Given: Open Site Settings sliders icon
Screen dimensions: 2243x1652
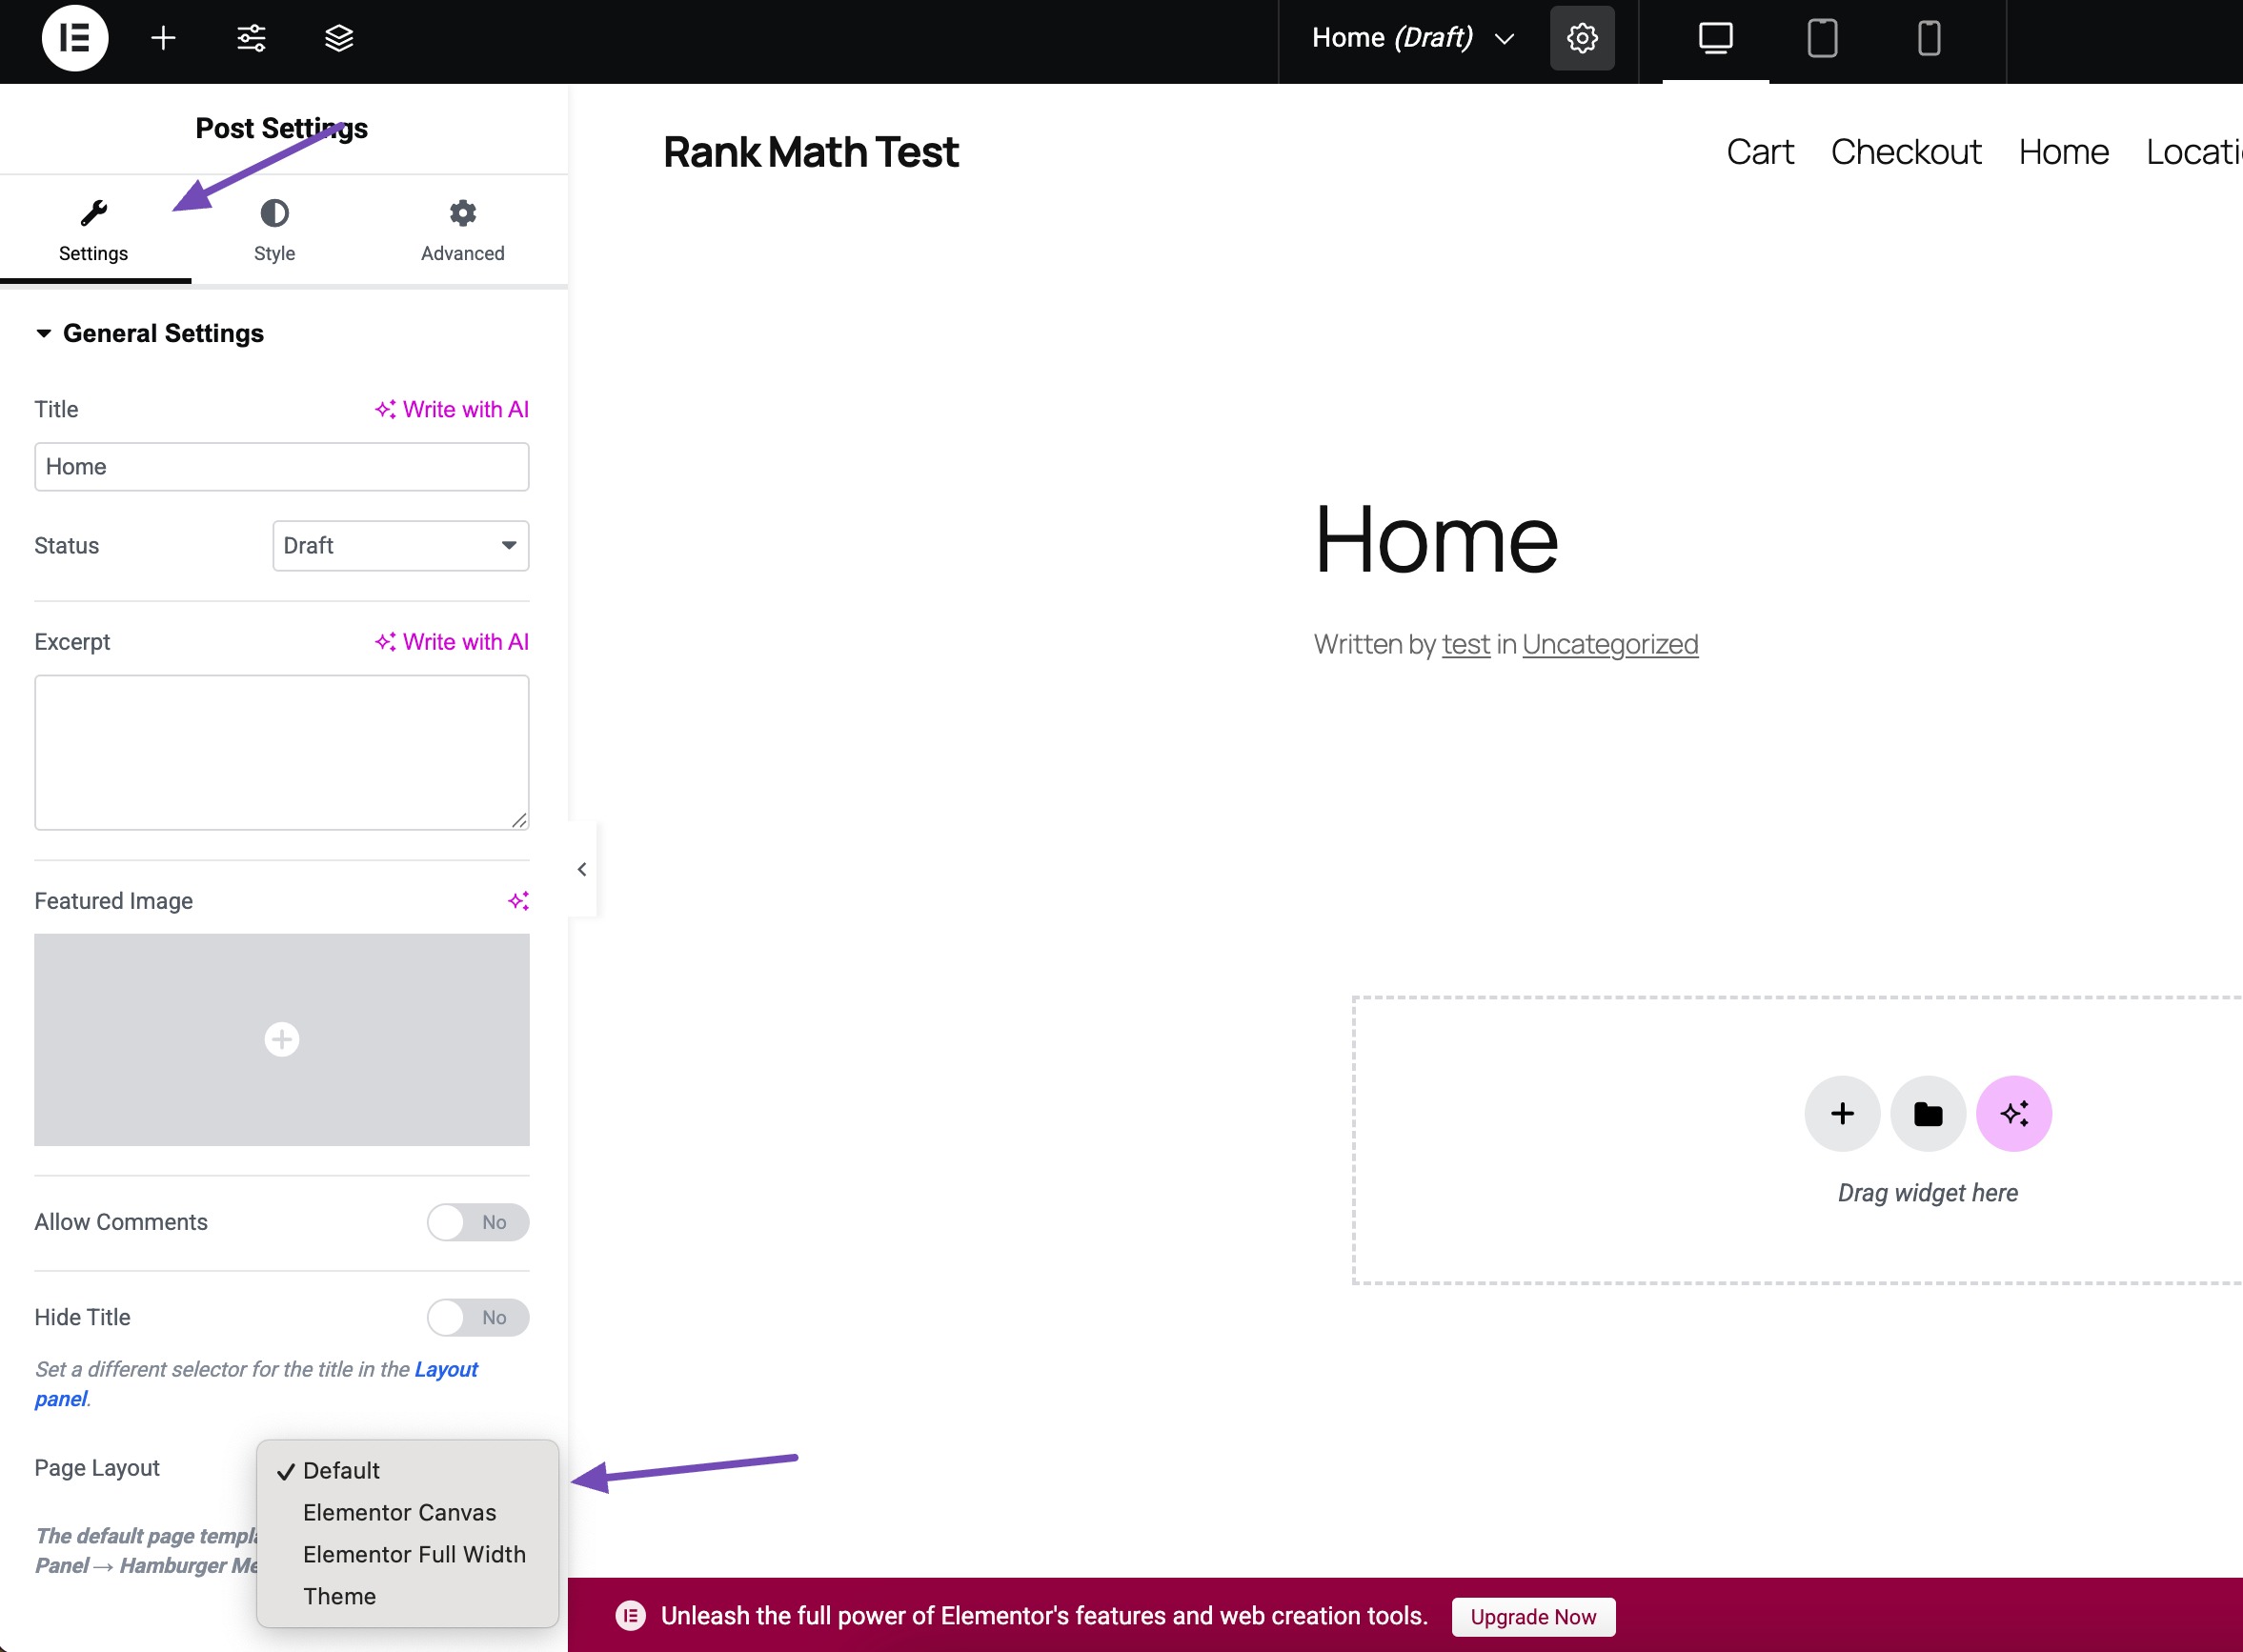Looking at the screenshot, I should click(x=251, y=38).
